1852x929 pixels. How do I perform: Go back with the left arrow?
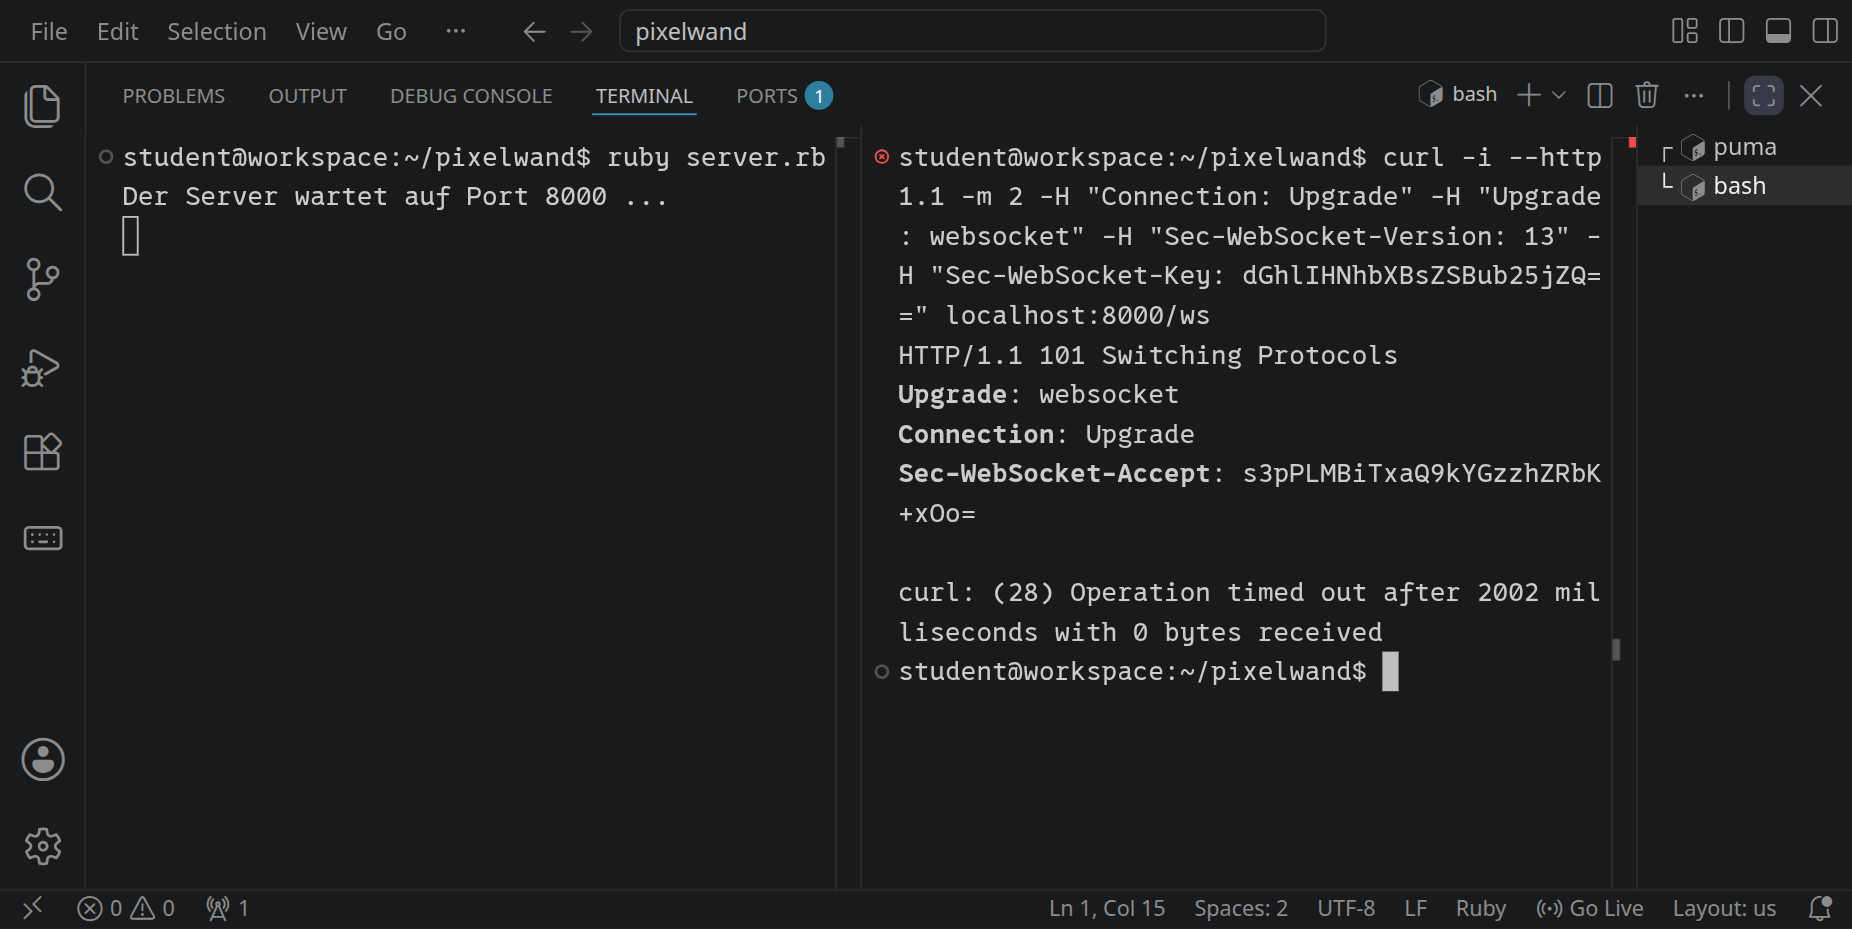tap(534, 32)
